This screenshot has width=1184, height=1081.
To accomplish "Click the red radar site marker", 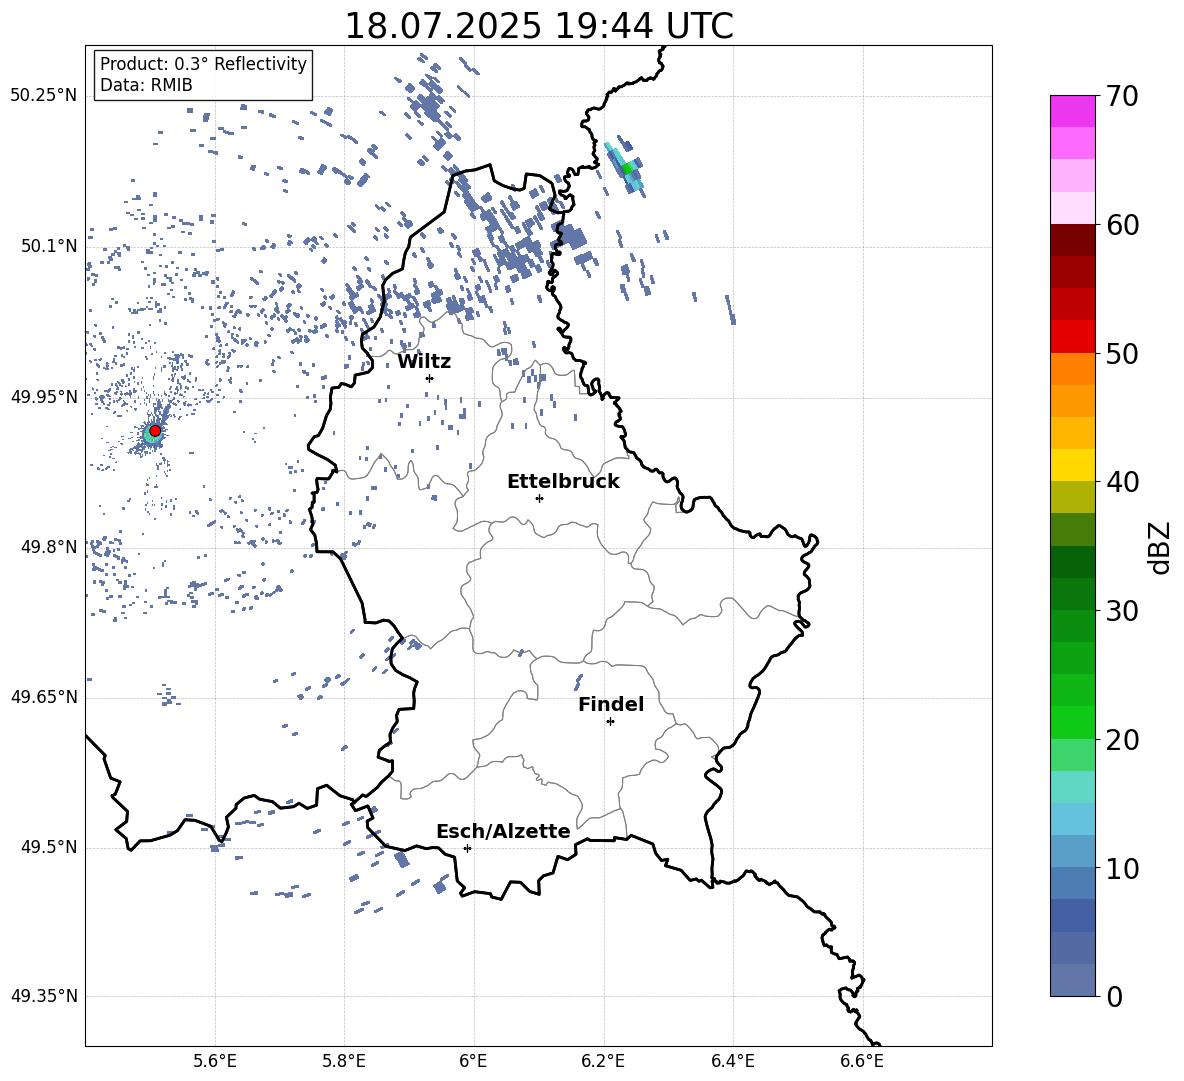I will point(155,430).
